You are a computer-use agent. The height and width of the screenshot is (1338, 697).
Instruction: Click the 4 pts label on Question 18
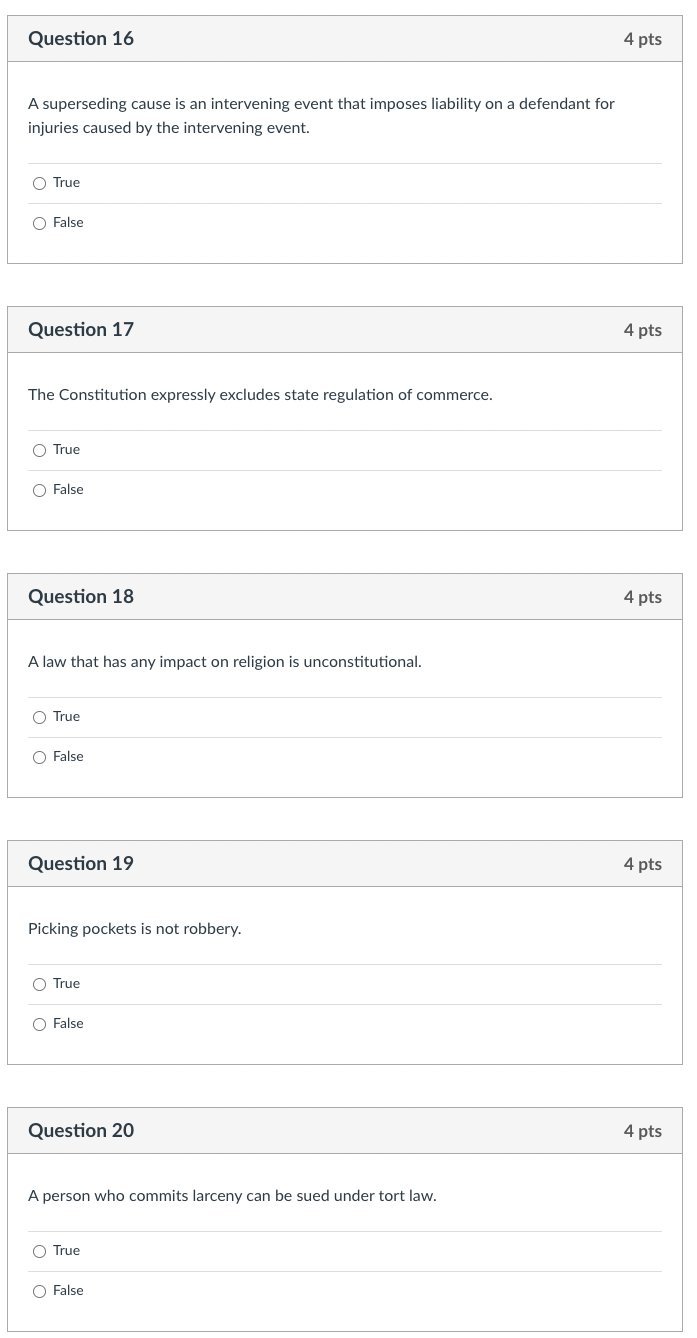tap(643, 596)
